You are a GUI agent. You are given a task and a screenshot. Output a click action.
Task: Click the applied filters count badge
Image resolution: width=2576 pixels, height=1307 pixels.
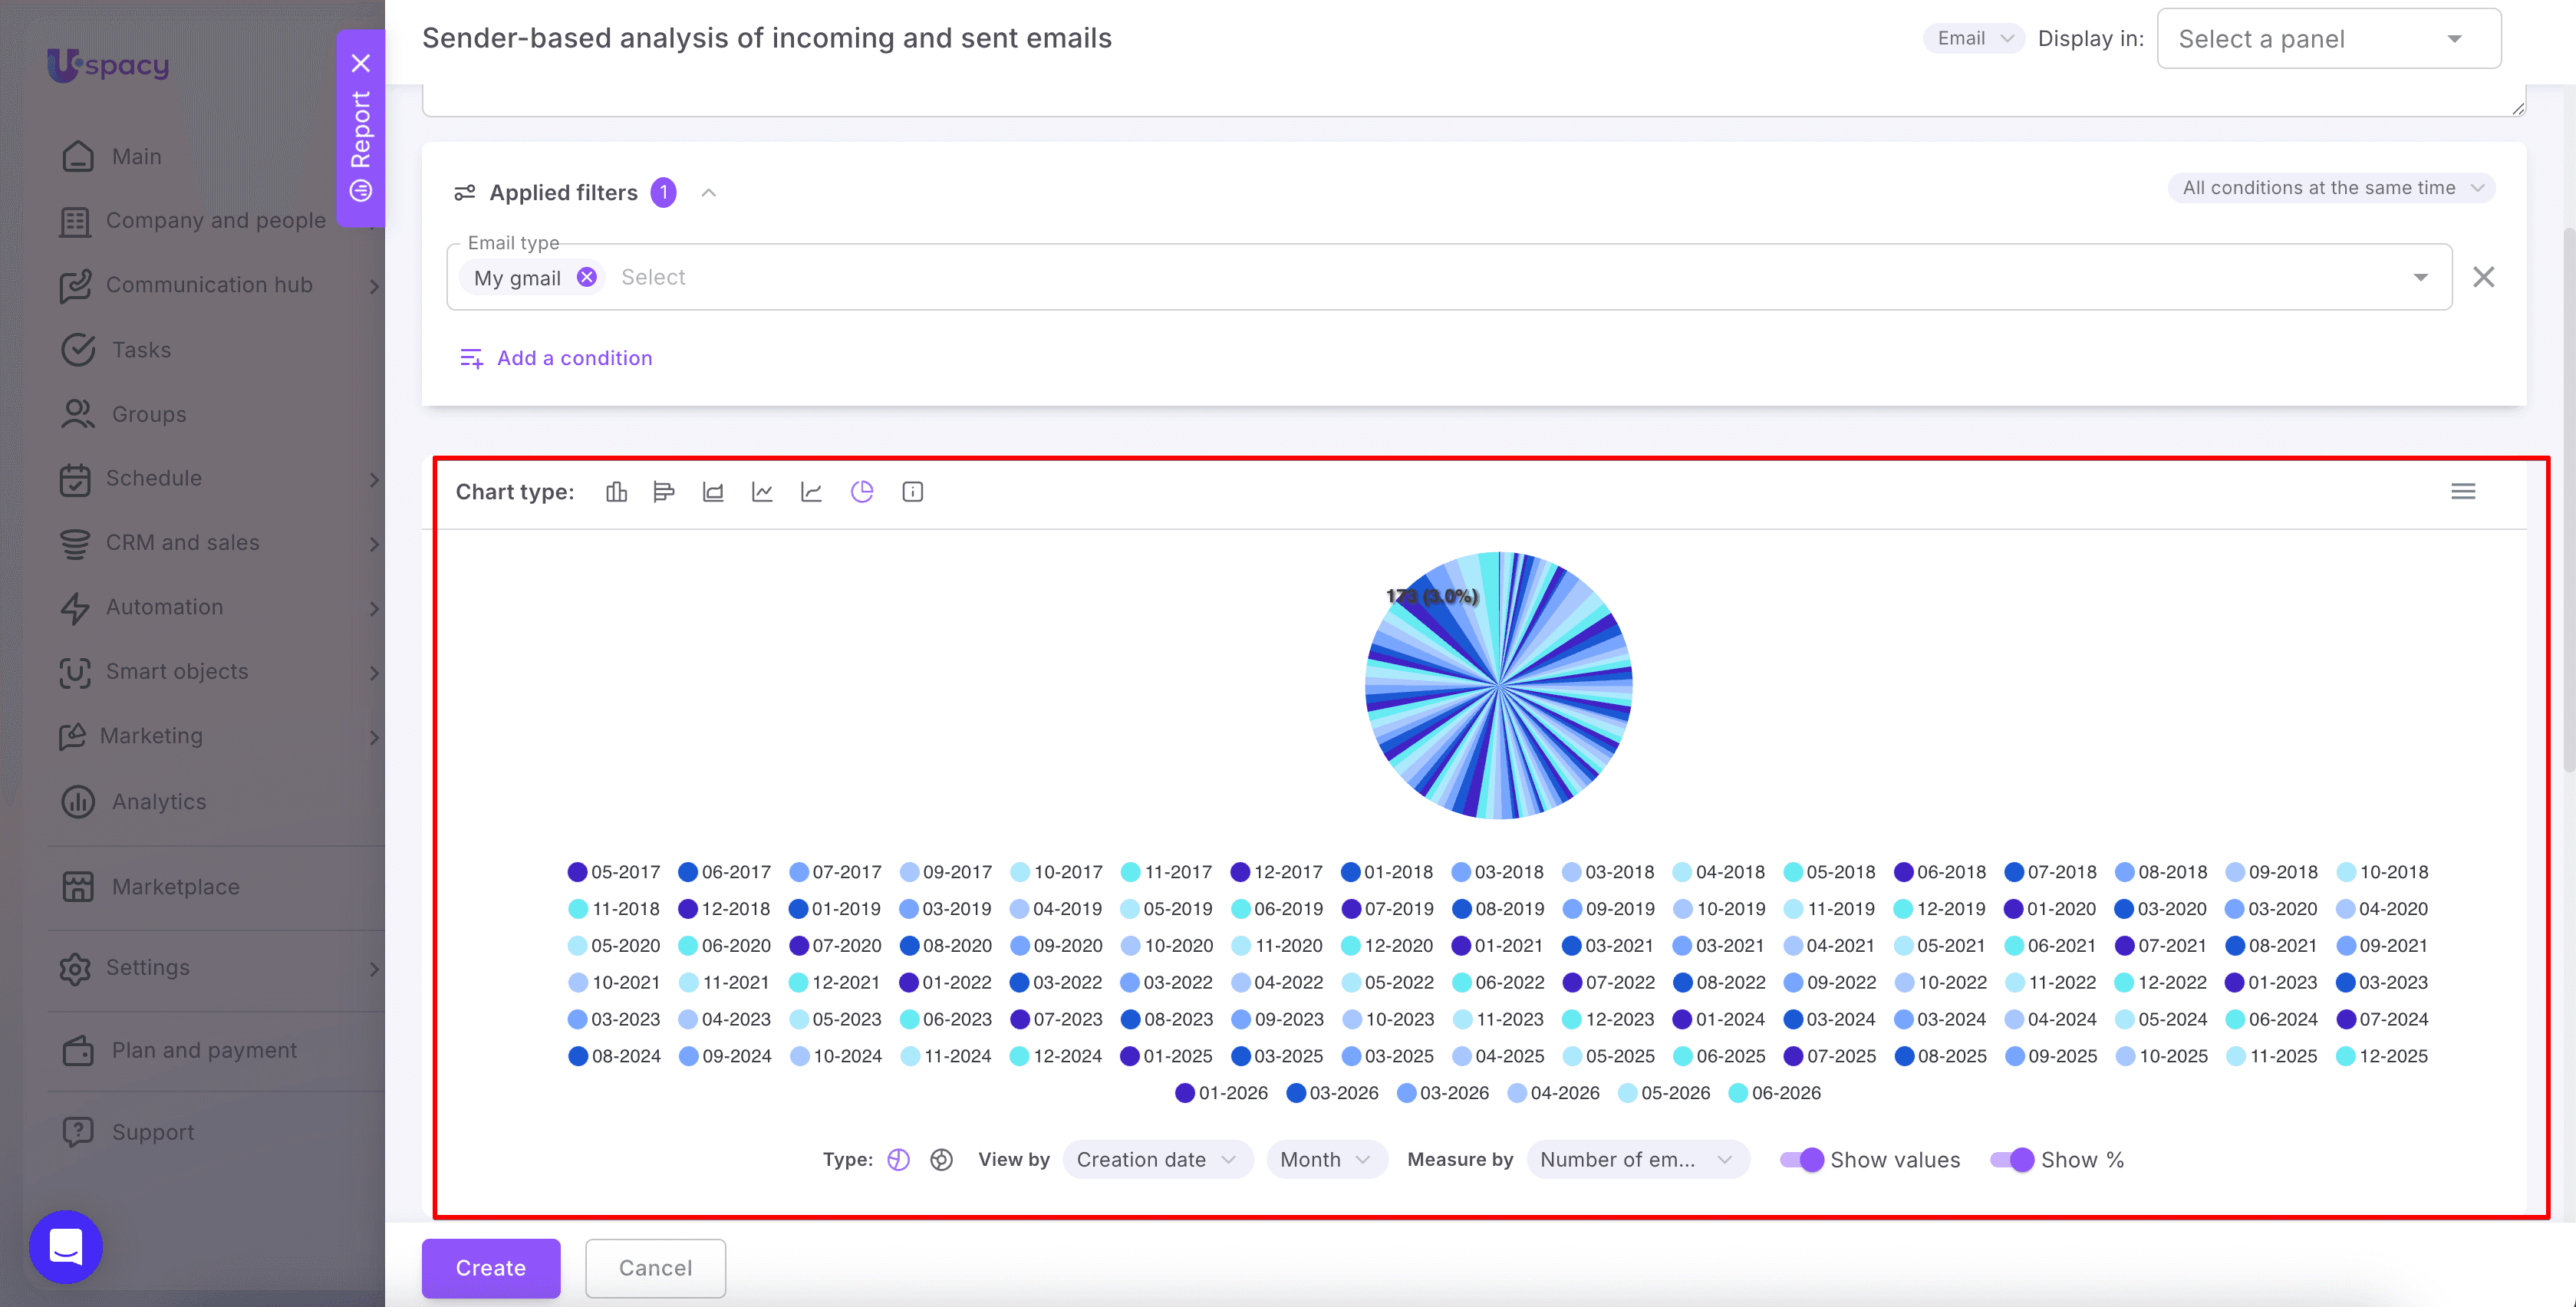663,192
